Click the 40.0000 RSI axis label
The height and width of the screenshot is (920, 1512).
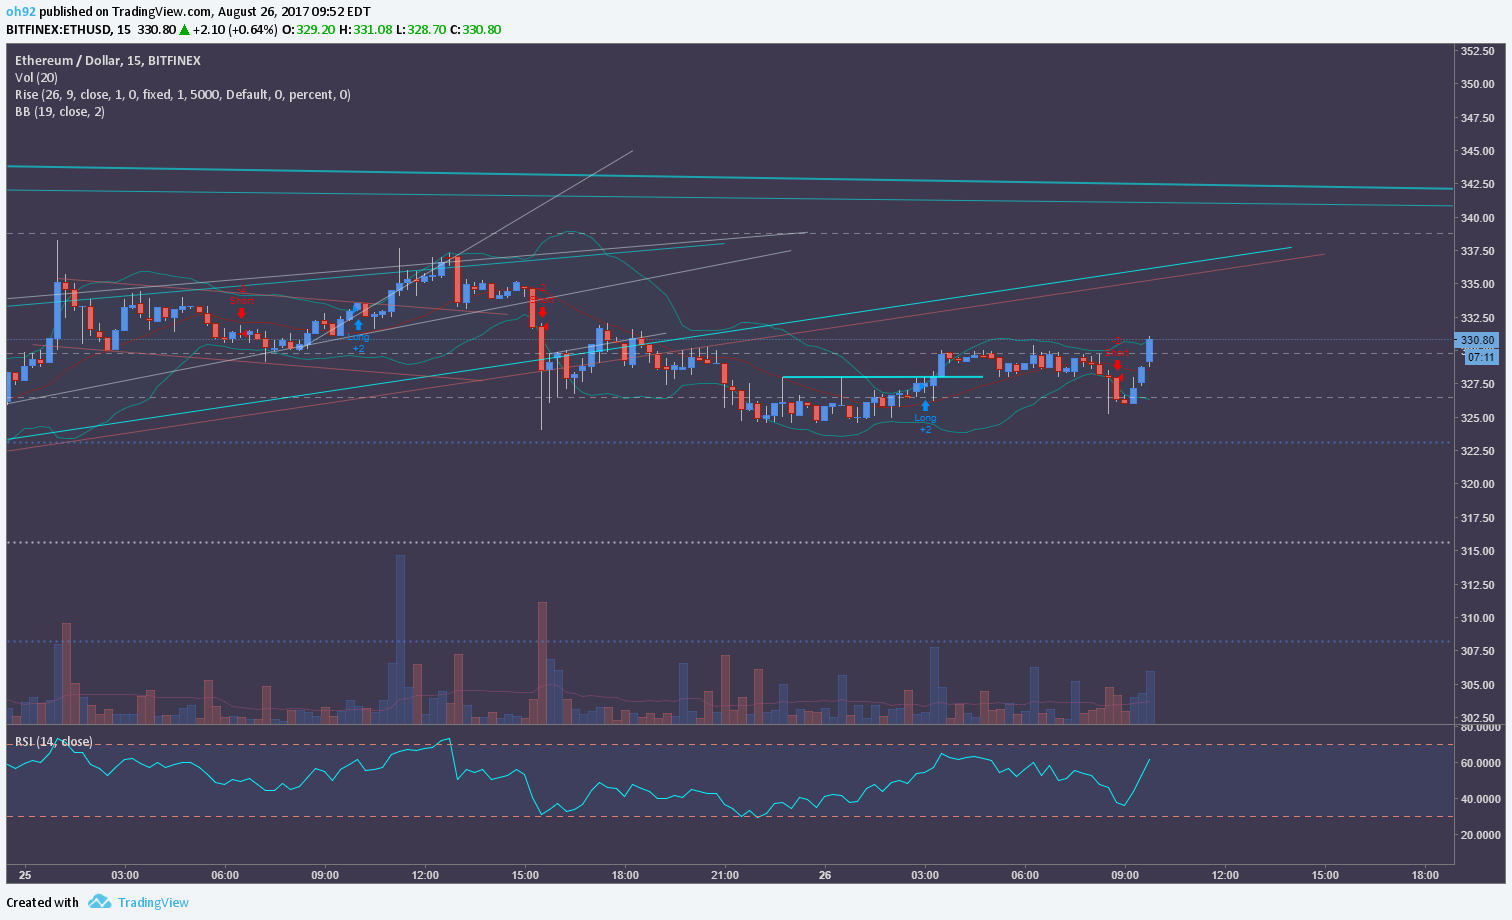[1480, 799]
